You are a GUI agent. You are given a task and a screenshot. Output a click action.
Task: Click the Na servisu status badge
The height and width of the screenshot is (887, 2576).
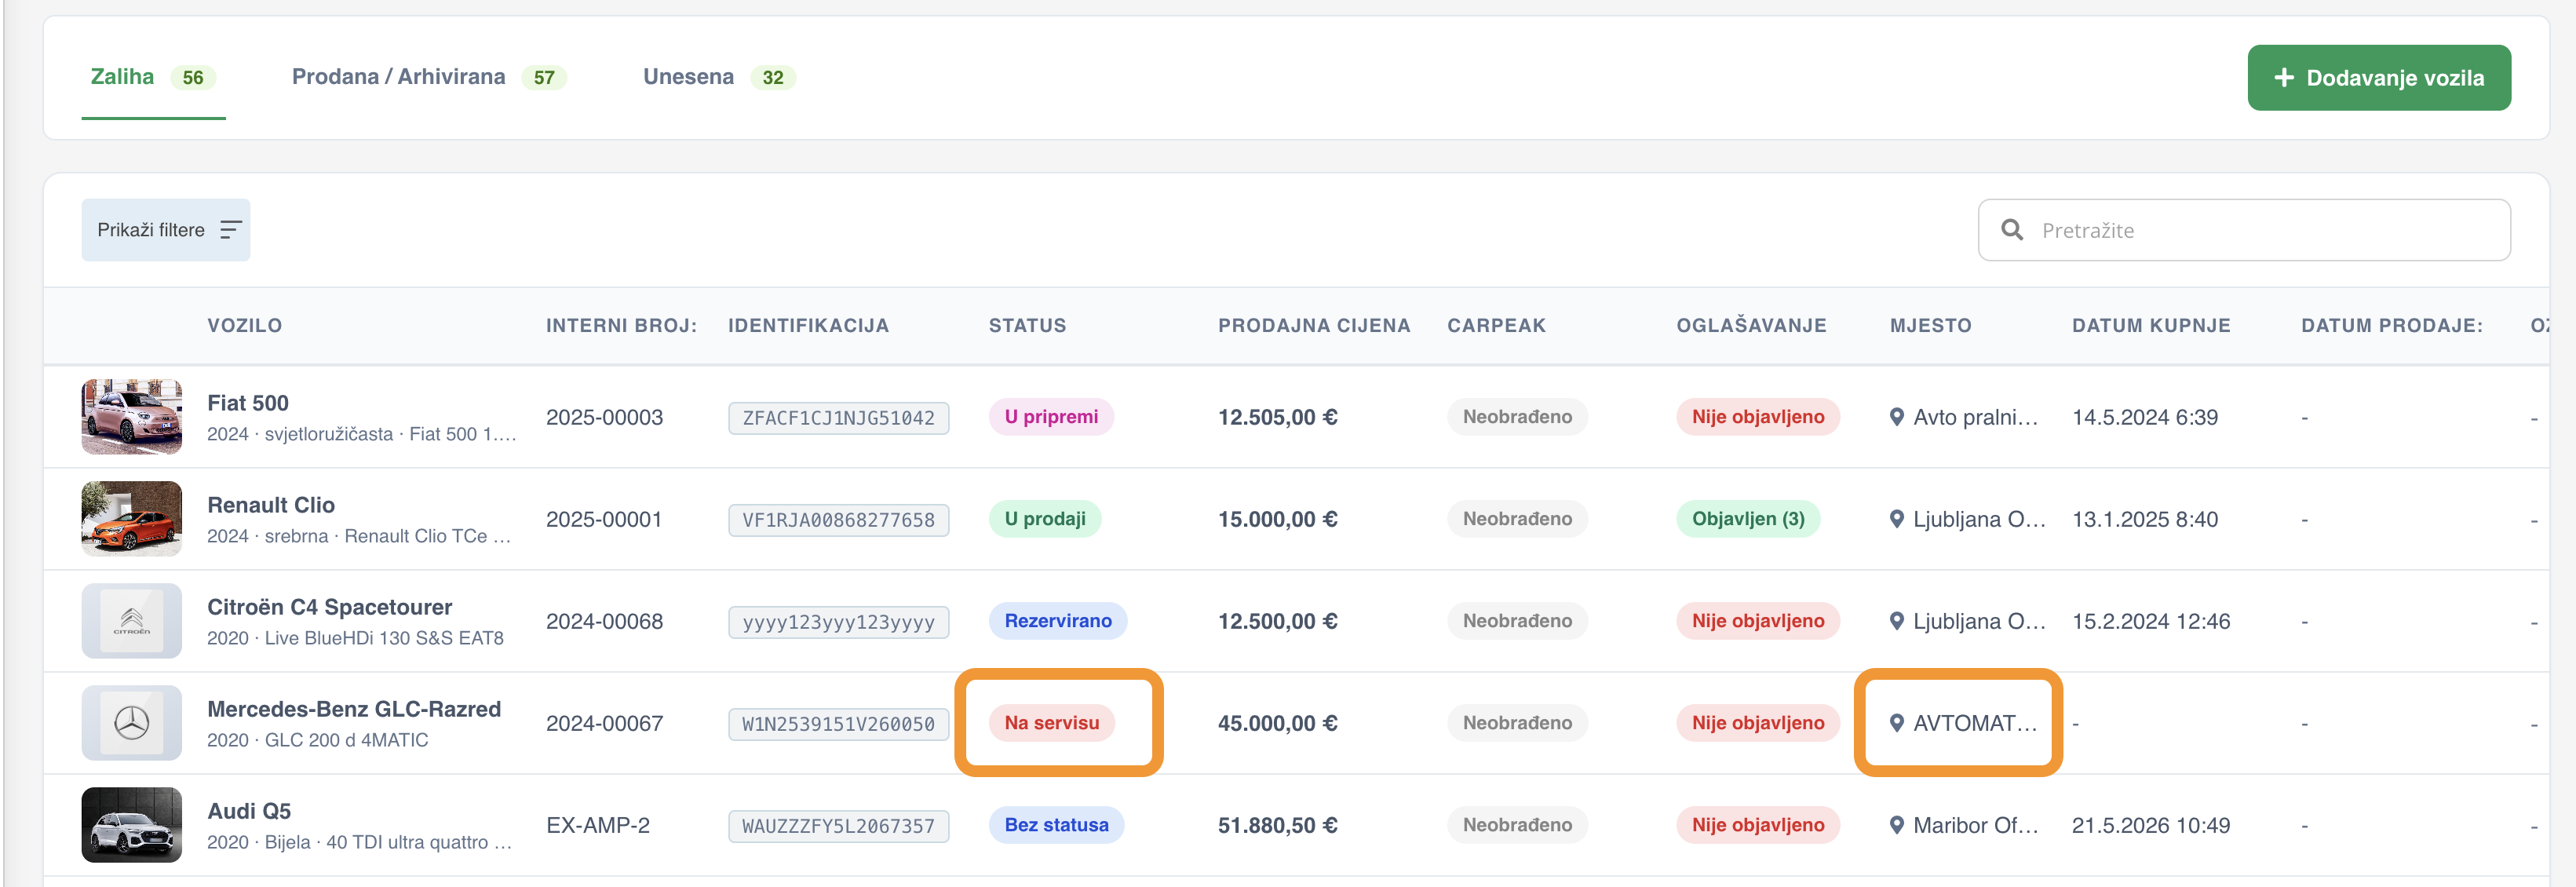[1052, 723]
